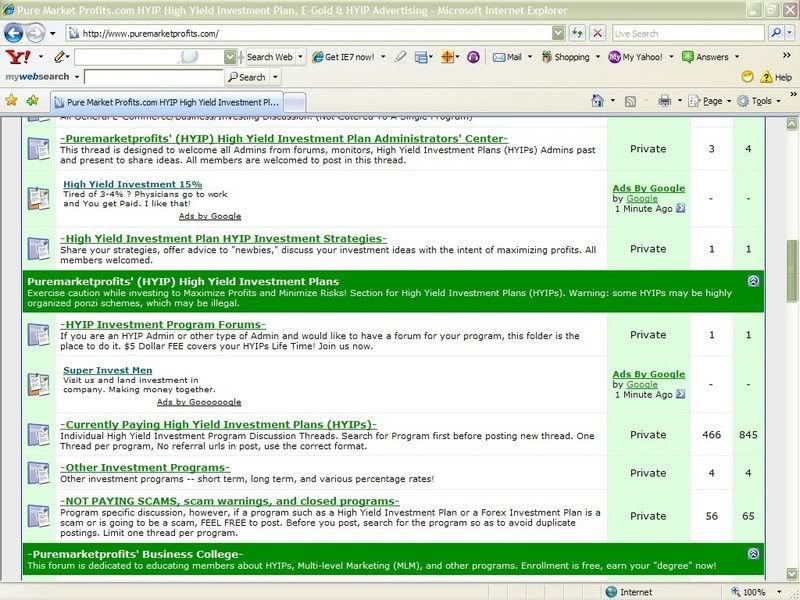Expand the Yahoo toolbar overflow chevron

coord(786,55)
